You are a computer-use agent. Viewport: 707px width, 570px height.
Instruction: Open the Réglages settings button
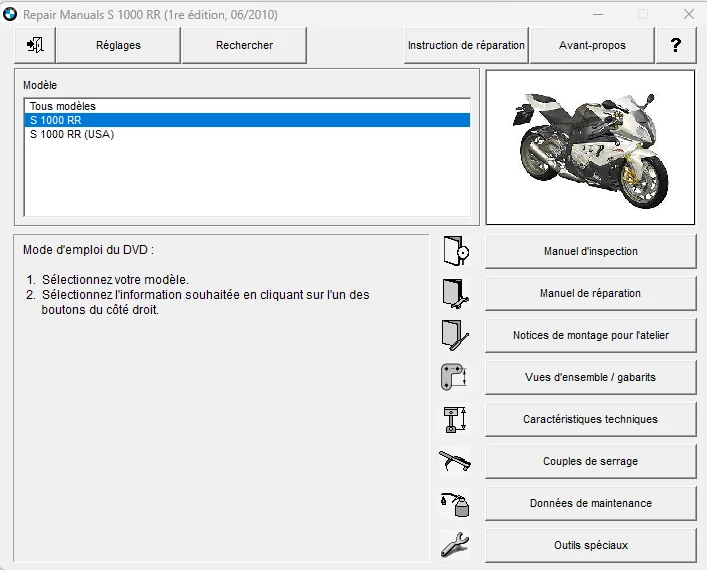pos(118,45)
